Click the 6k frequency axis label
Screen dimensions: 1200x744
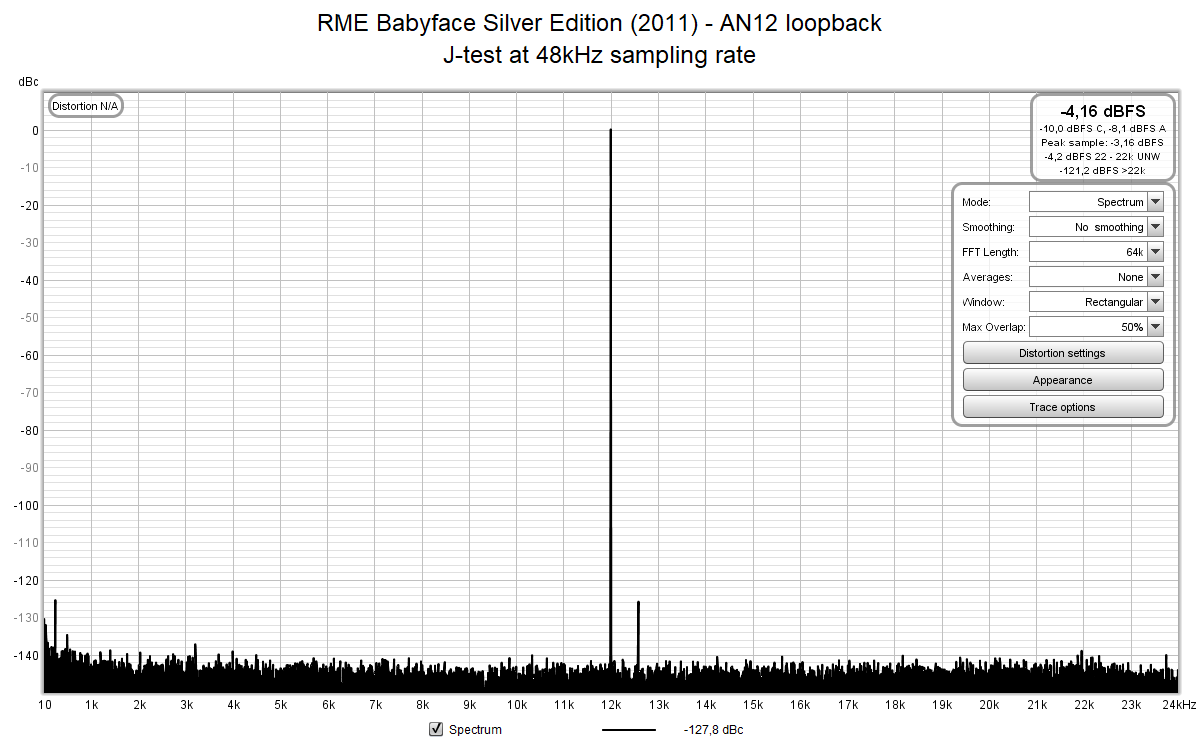click(328, 705)
